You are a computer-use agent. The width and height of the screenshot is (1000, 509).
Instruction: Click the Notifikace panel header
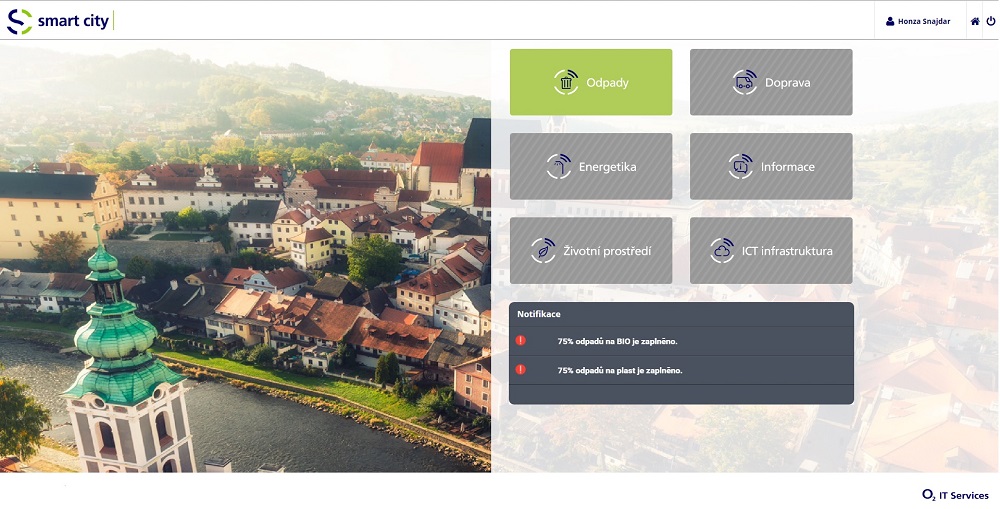click(681, 314)
